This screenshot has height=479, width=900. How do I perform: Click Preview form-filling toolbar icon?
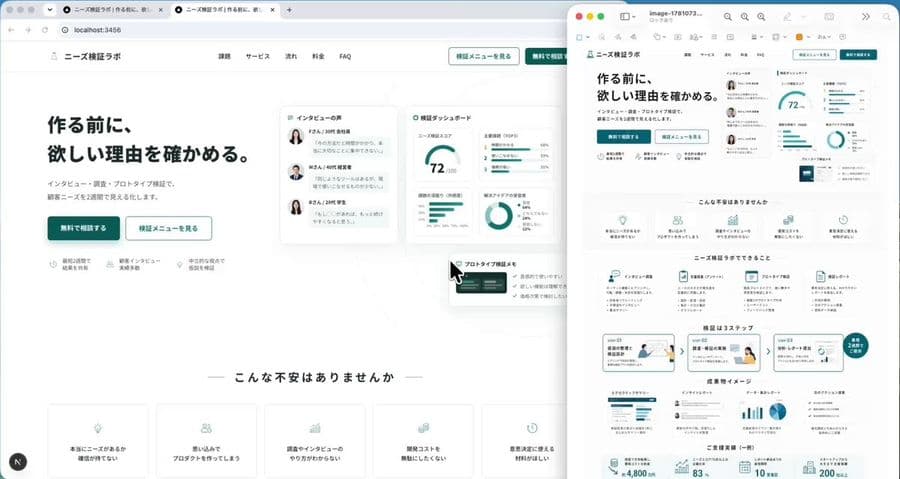(x=829, y=17)
